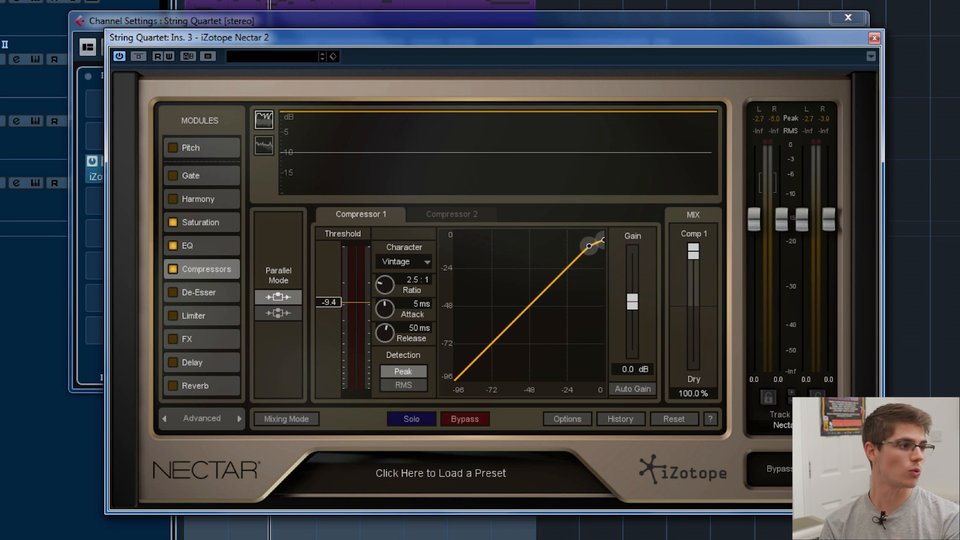The image size is (960, 540).
Task: Switch to the Compressor 2 tab
Action: point(452,214)
